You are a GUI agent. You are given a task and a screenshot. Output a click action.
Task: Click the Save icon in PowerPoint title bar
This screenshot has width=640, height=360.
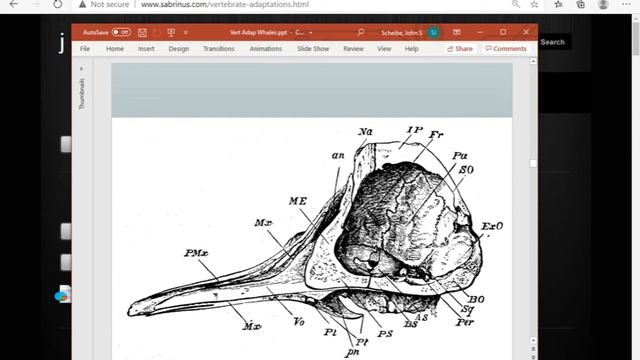coord(142,32)
